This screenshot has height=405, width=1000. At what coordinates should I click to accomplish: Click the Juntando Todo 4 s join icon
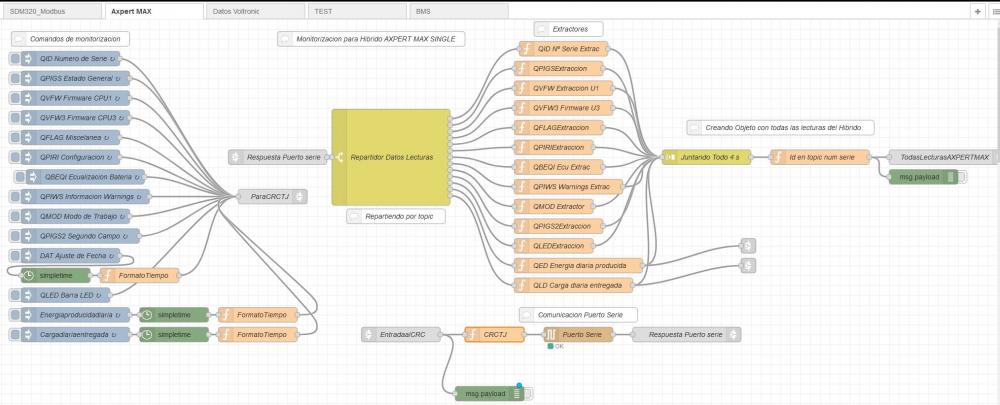(x=669, y=157)
